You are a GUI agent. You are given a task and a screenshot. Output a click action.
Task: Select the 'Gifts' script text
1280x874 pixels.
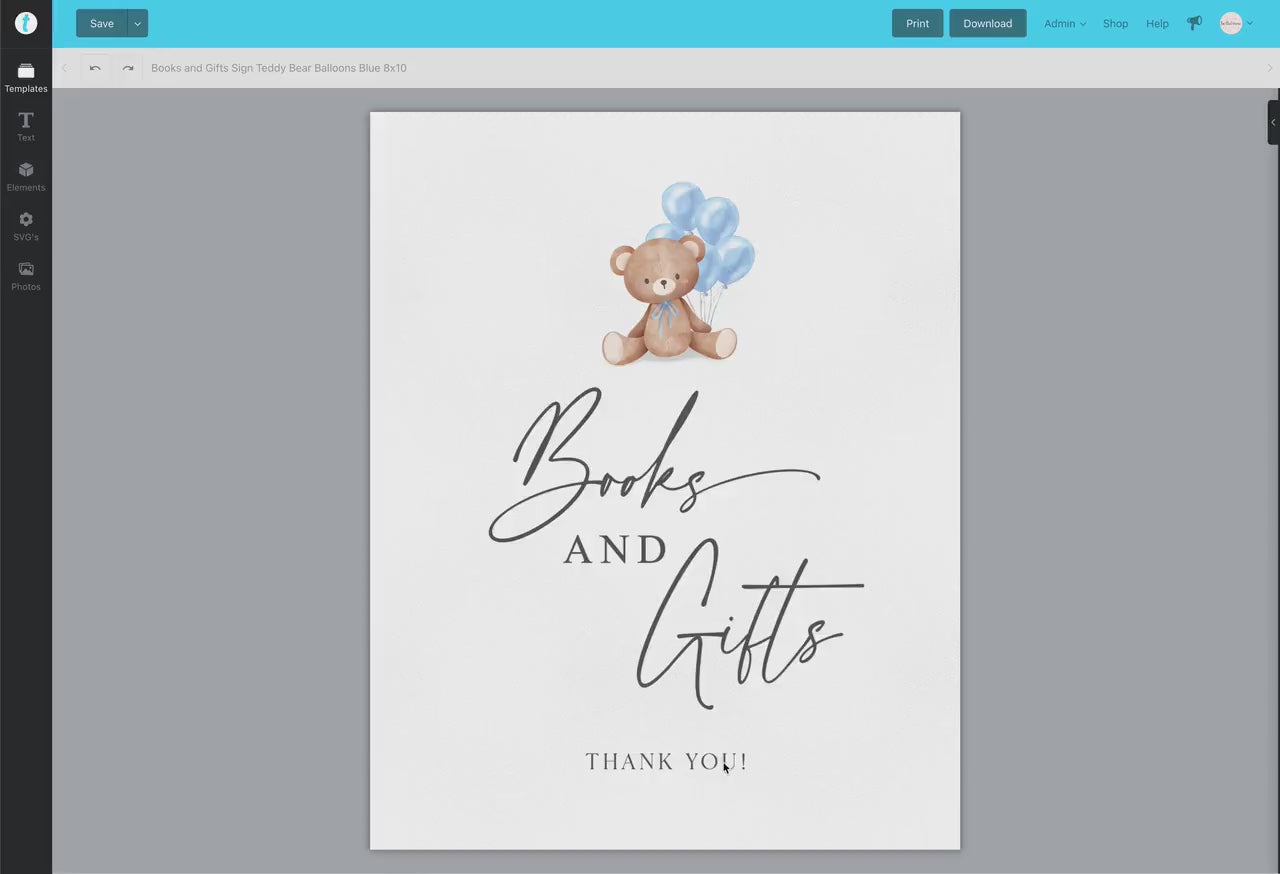750,624
